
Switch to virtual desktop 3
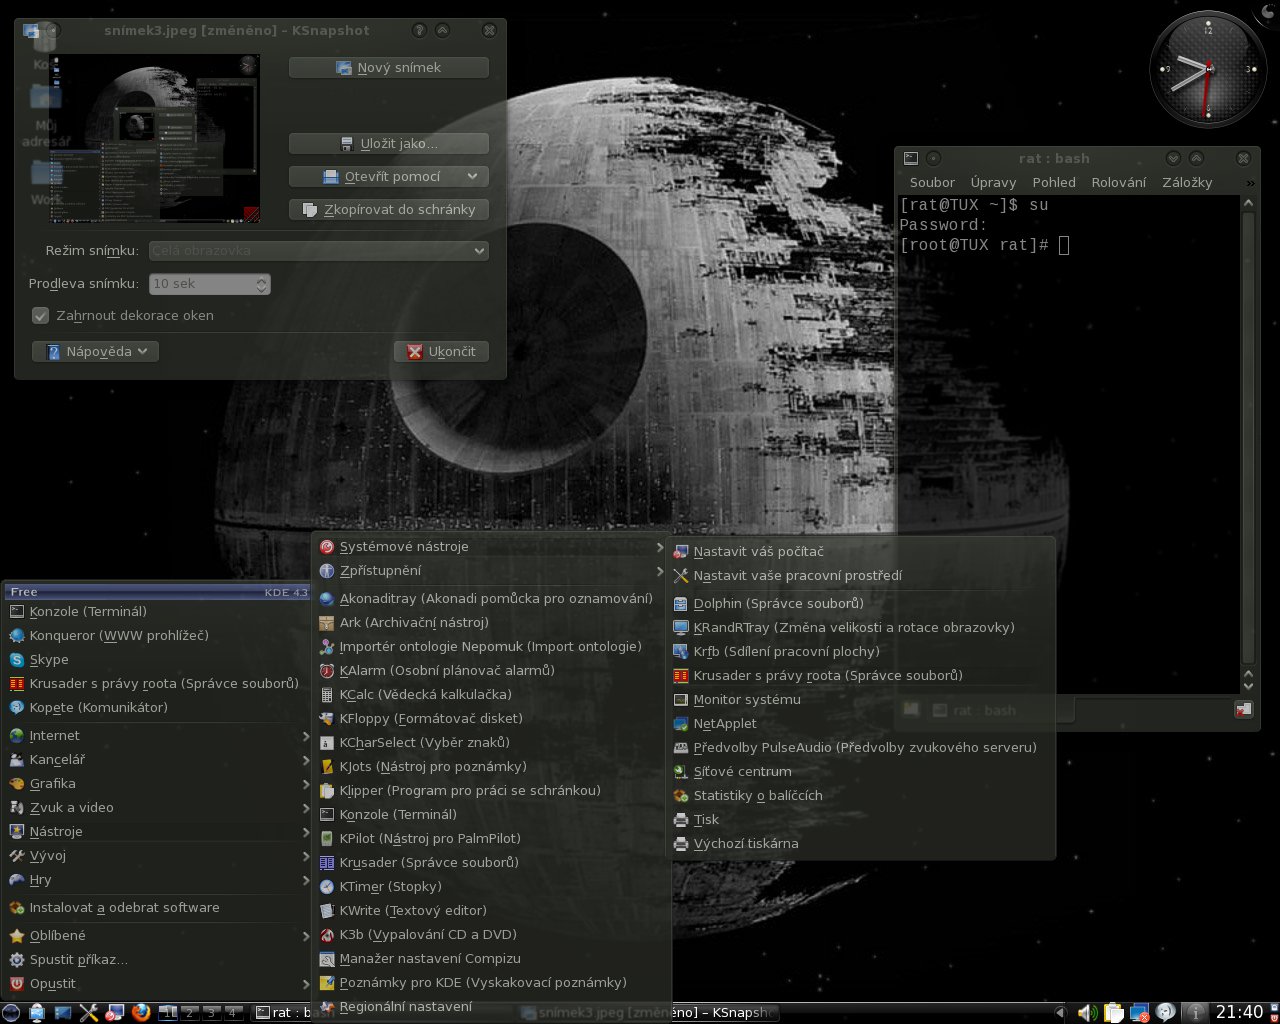tap(211, 1012)
